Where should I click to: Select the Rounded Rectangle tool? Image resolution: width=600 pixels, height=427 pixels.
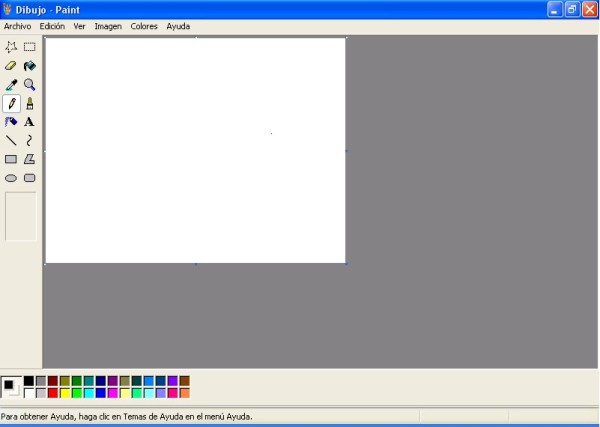pos(30,178)
